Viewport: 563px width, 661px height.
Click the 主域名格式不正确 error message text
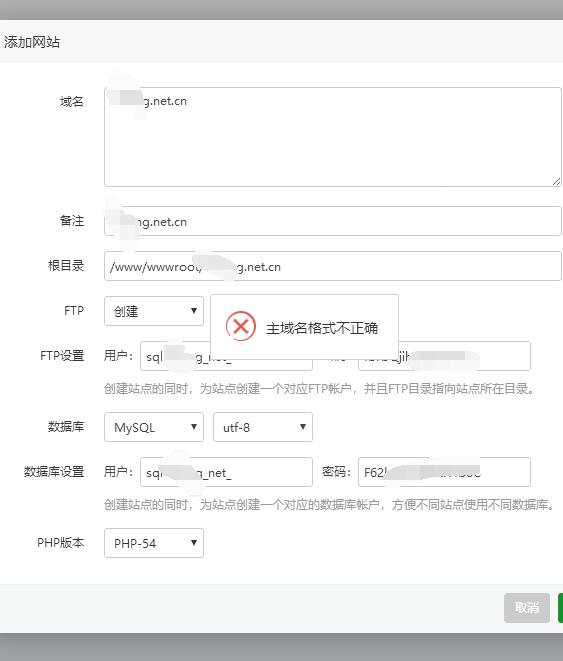point(322,328)
